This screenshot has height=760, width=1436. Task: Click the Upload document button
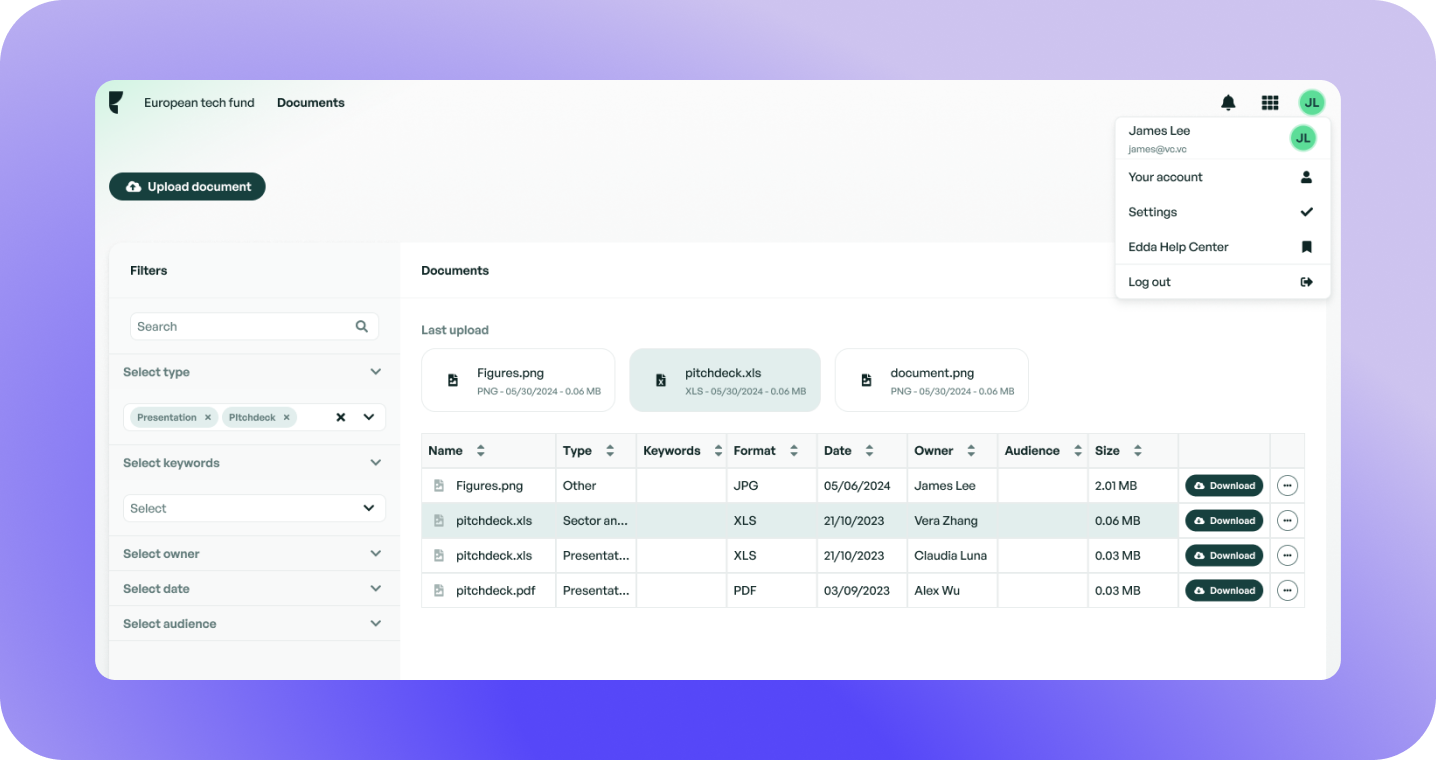(187, 187)
